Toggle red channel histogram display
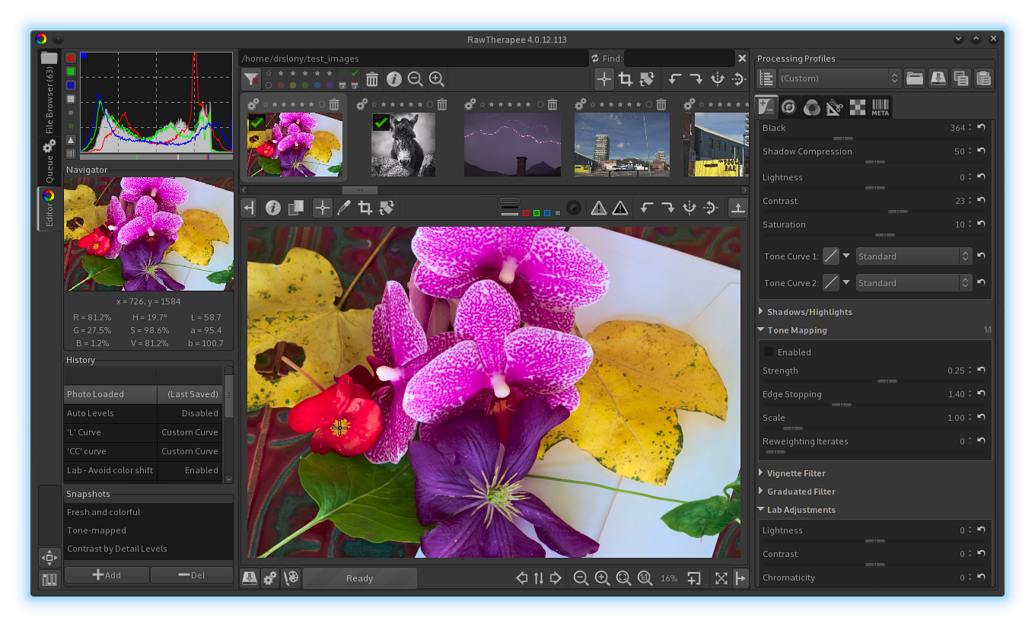The image size is (1035, 627). (71, 59)
